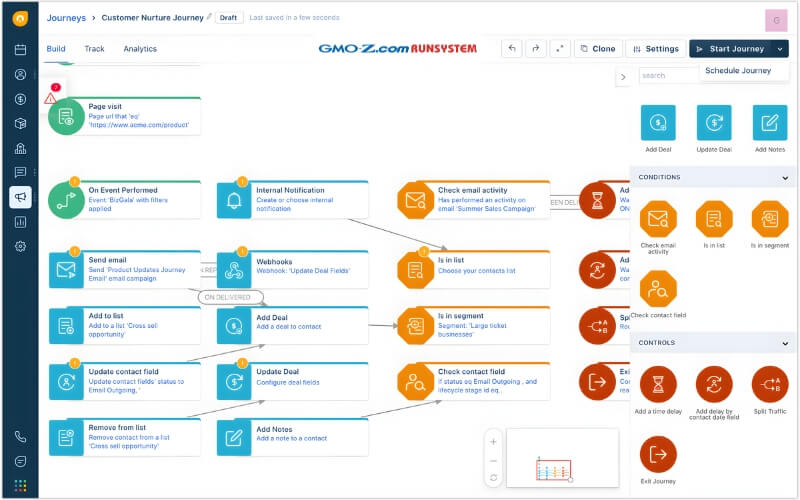800x500 pixels.
Task: Click the Start Journey button
Action: (731, 49)
